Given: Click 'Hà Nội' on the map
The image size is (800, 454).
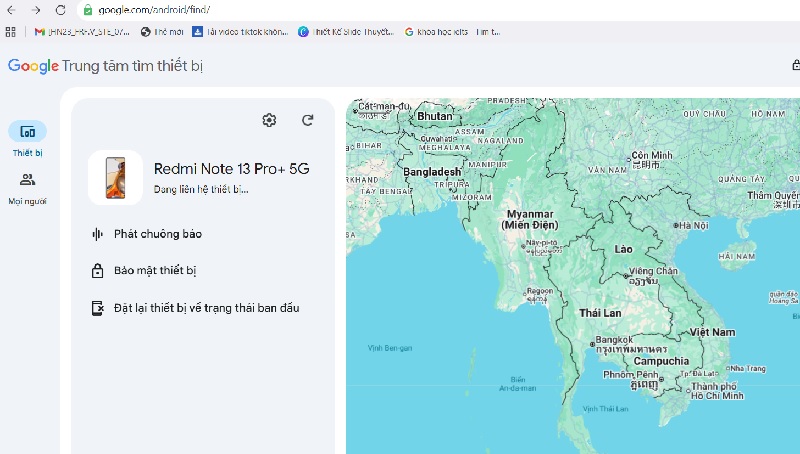Looking at the screenshot, I should 693,225.
